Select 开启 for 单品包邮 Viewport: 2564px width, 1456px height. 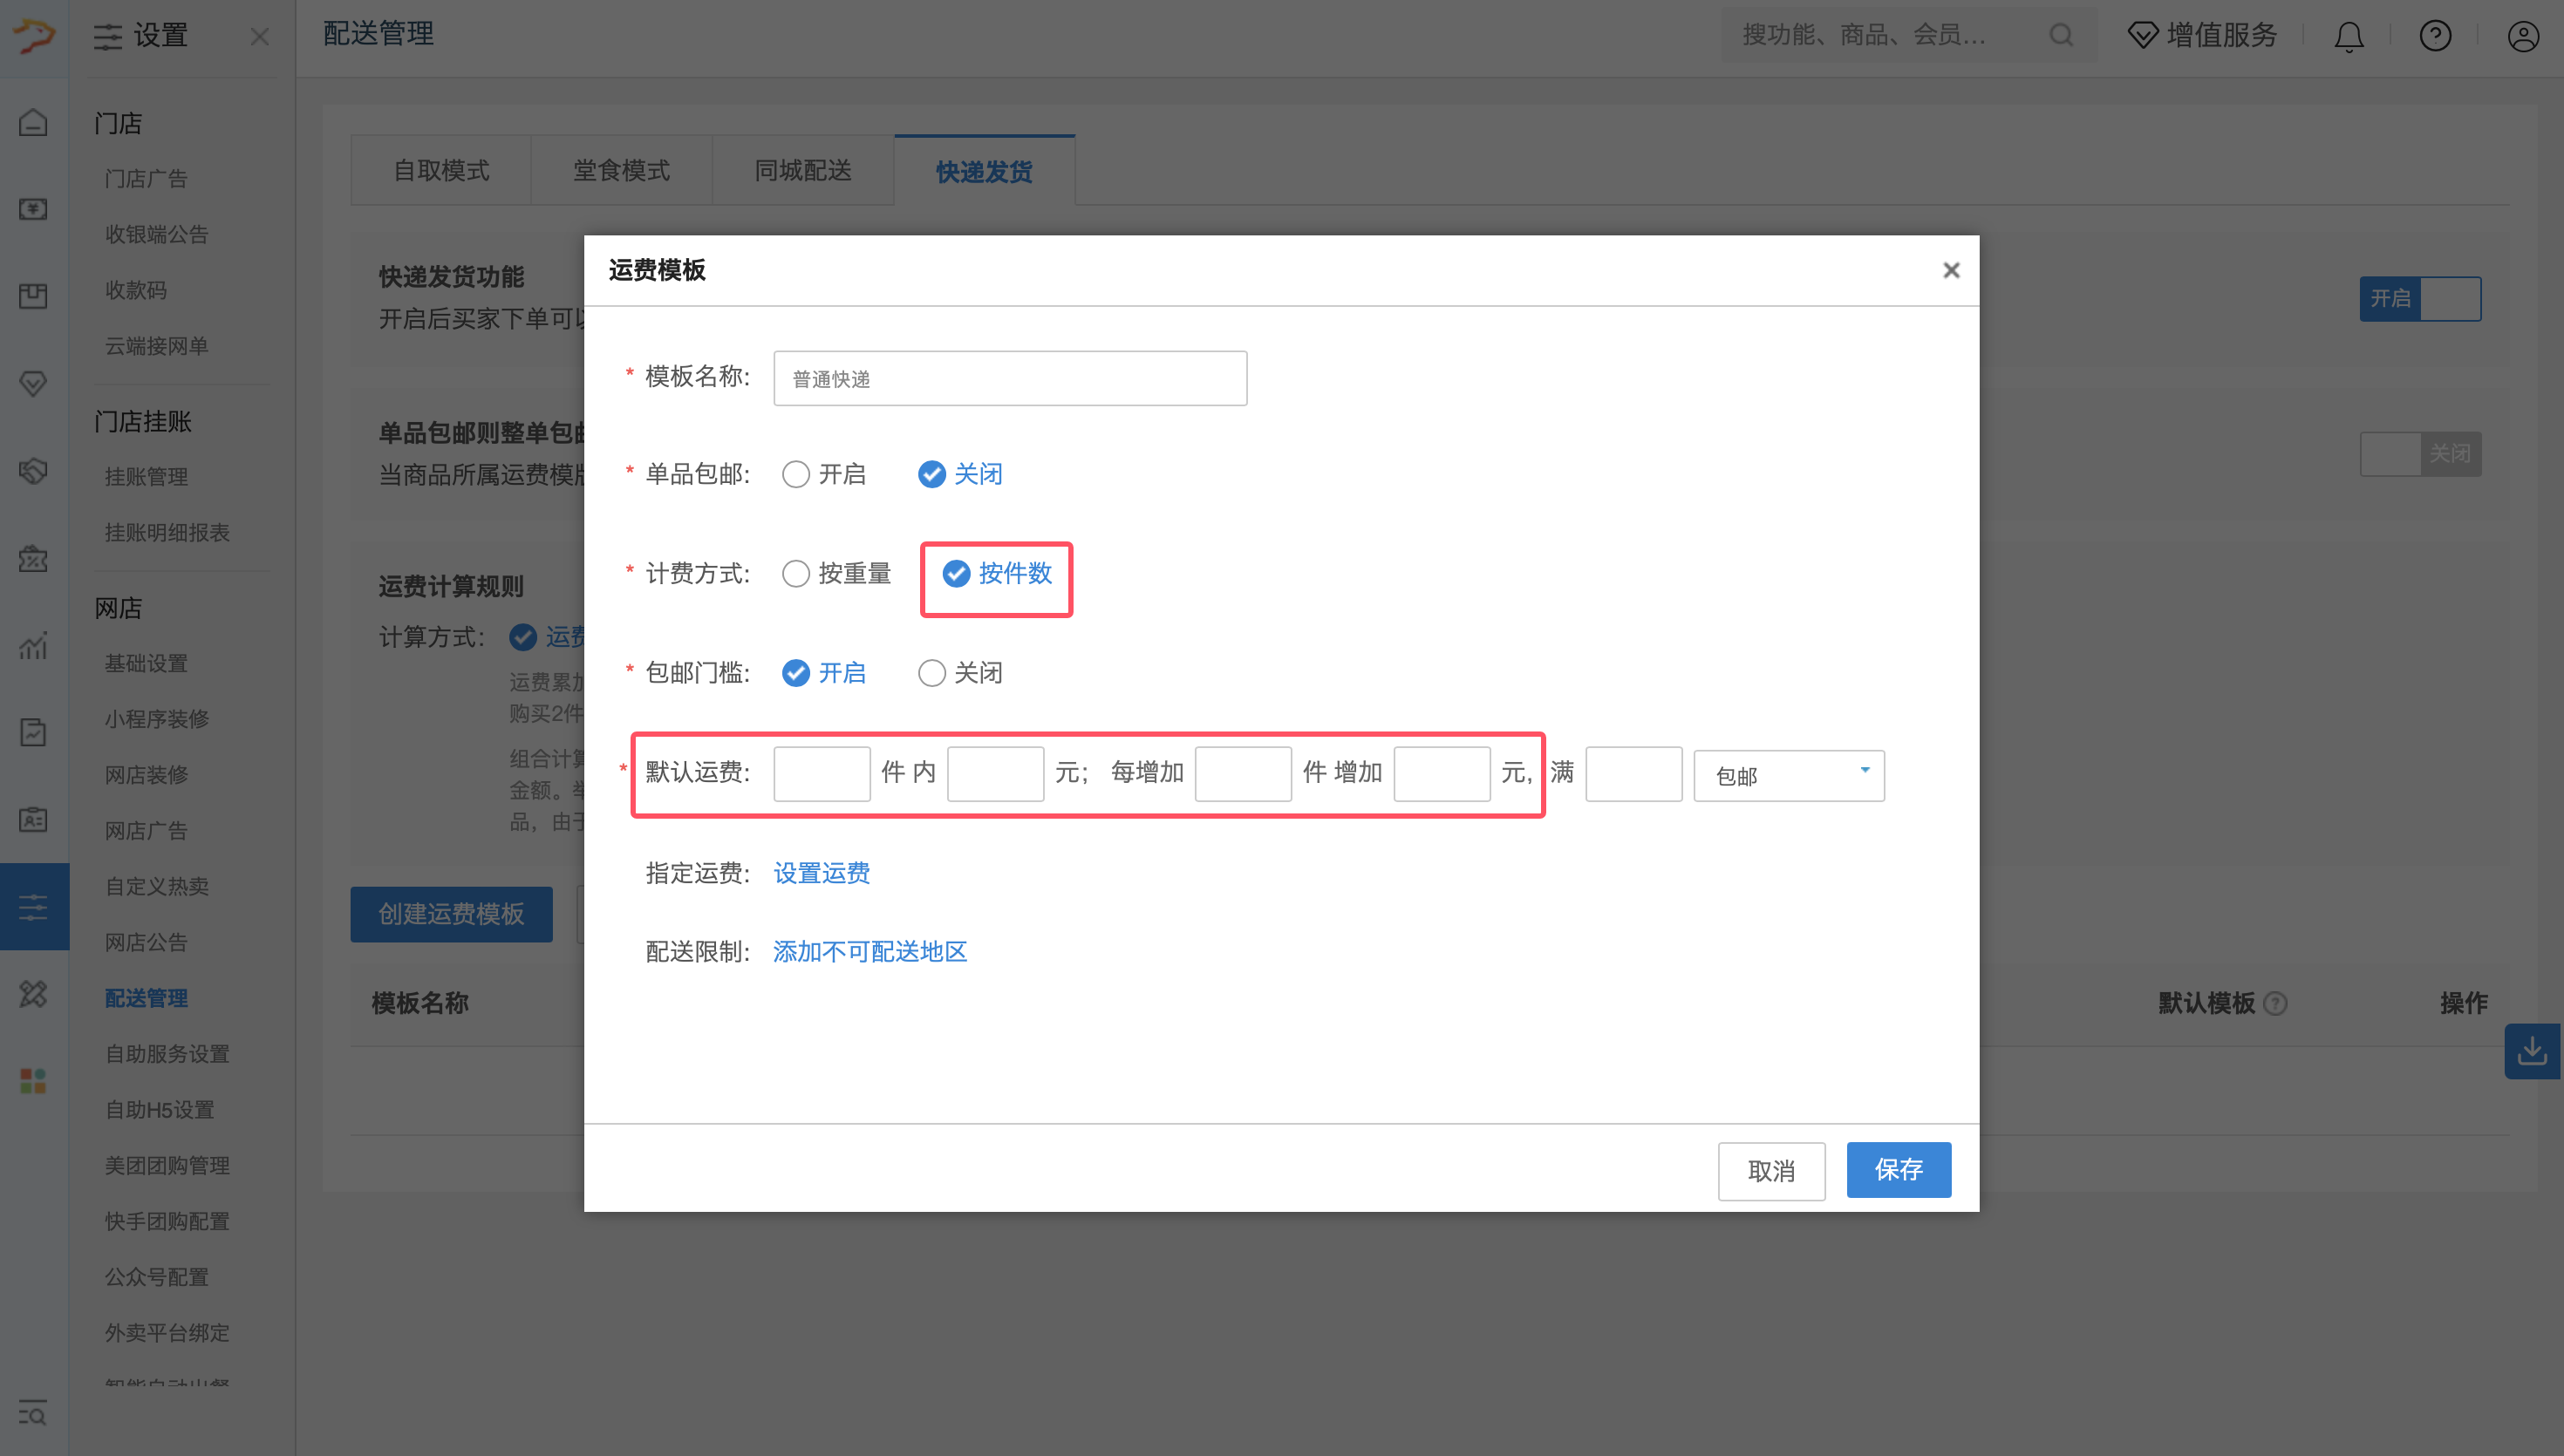pyautogui.click(x=796, y=474)
